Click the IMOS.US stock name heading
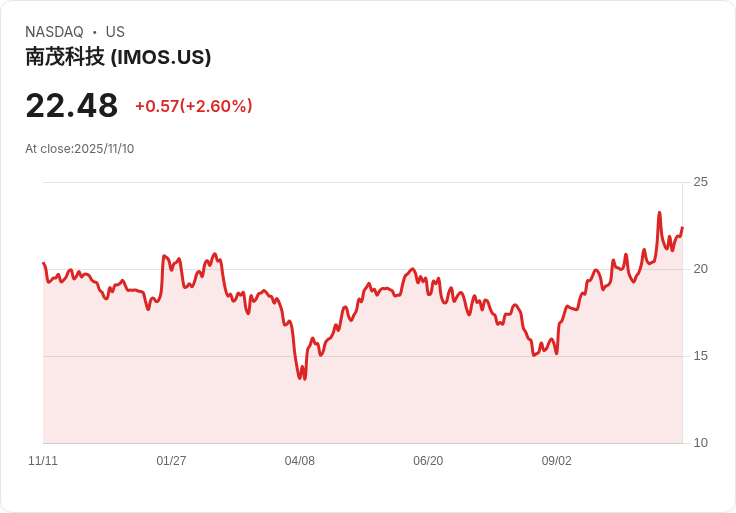Screen dimensions: 736x513 point(118,57)
